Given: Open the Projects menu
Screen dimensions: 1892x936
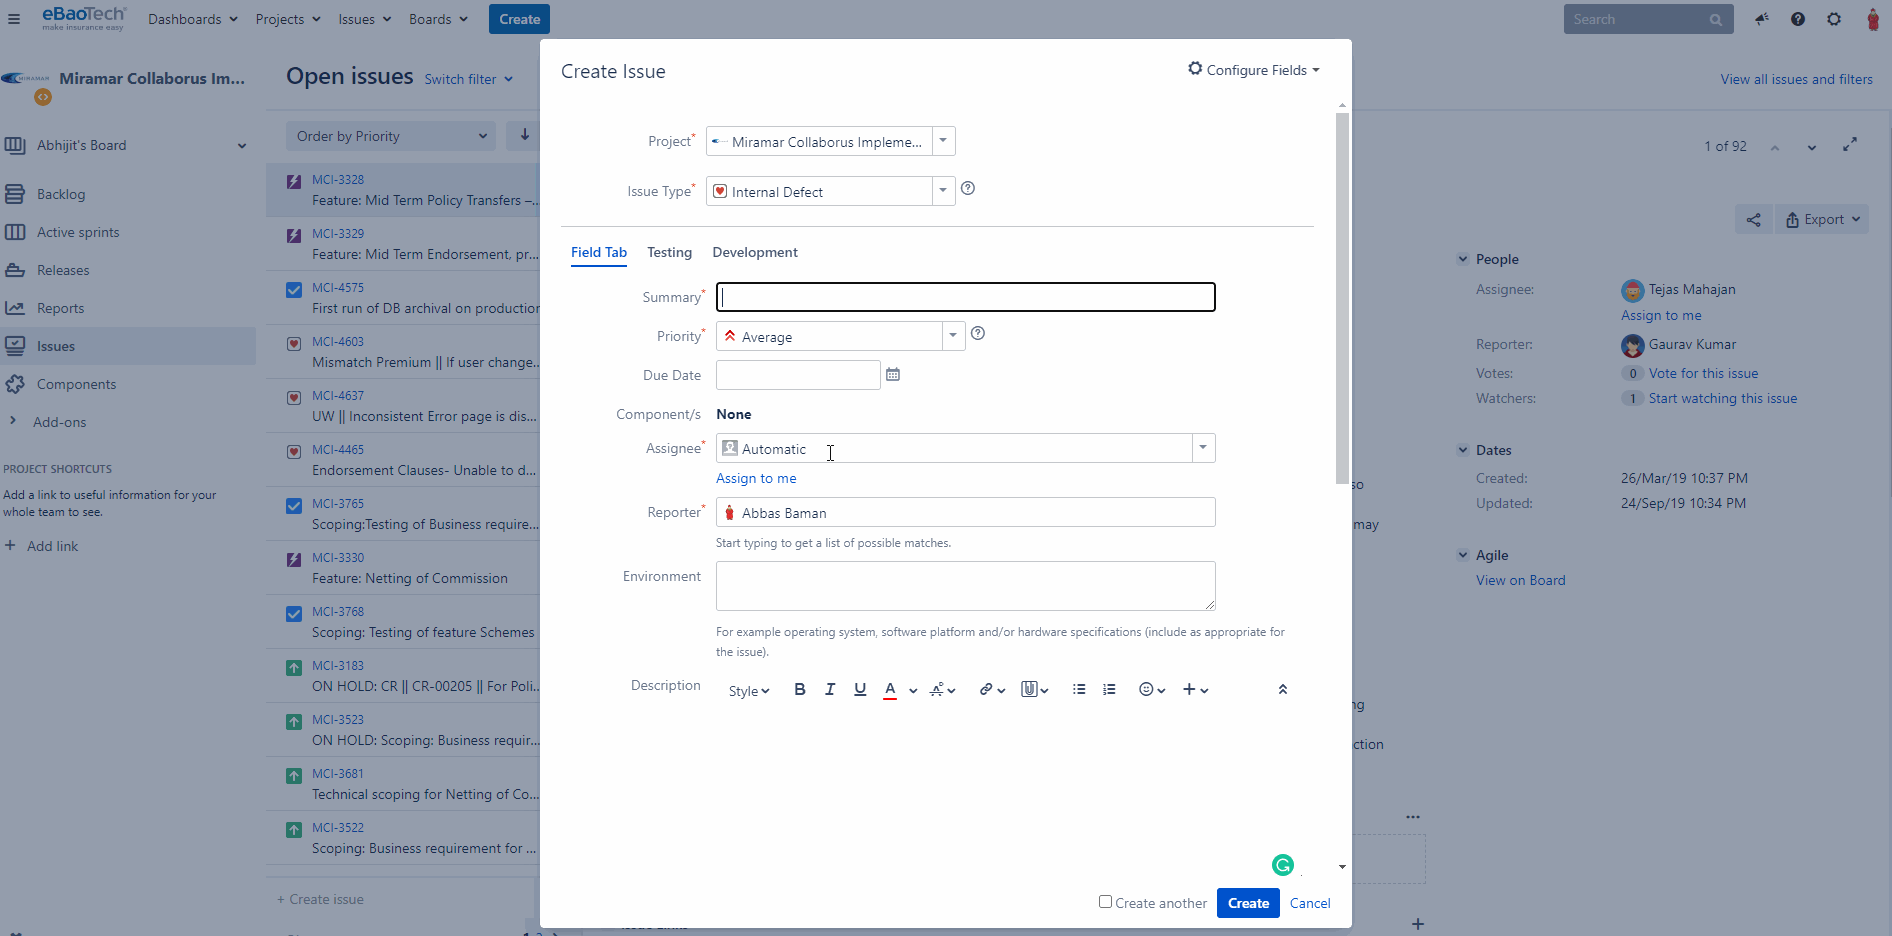Looking at the screenshot, I should click(288, 19).
